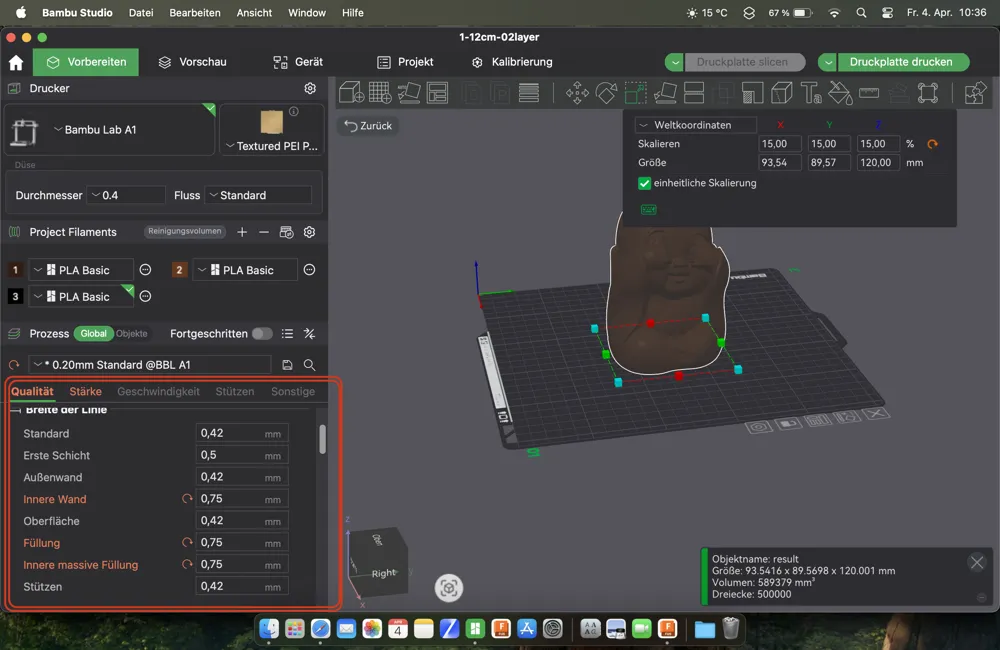Open the Fluss Standard dropdown

[x=258, y=195]
